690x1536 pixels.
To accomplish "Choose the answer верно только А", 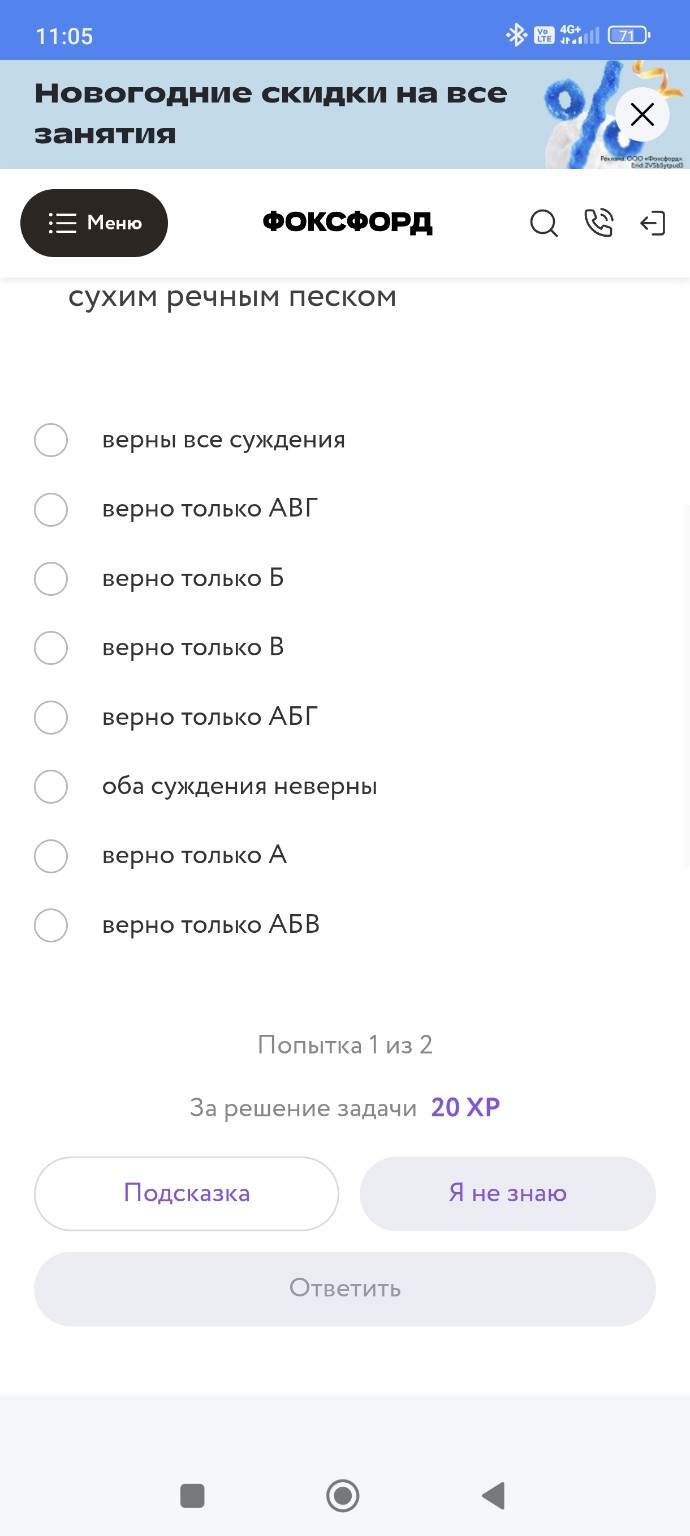I will click(x=51, y=856).
